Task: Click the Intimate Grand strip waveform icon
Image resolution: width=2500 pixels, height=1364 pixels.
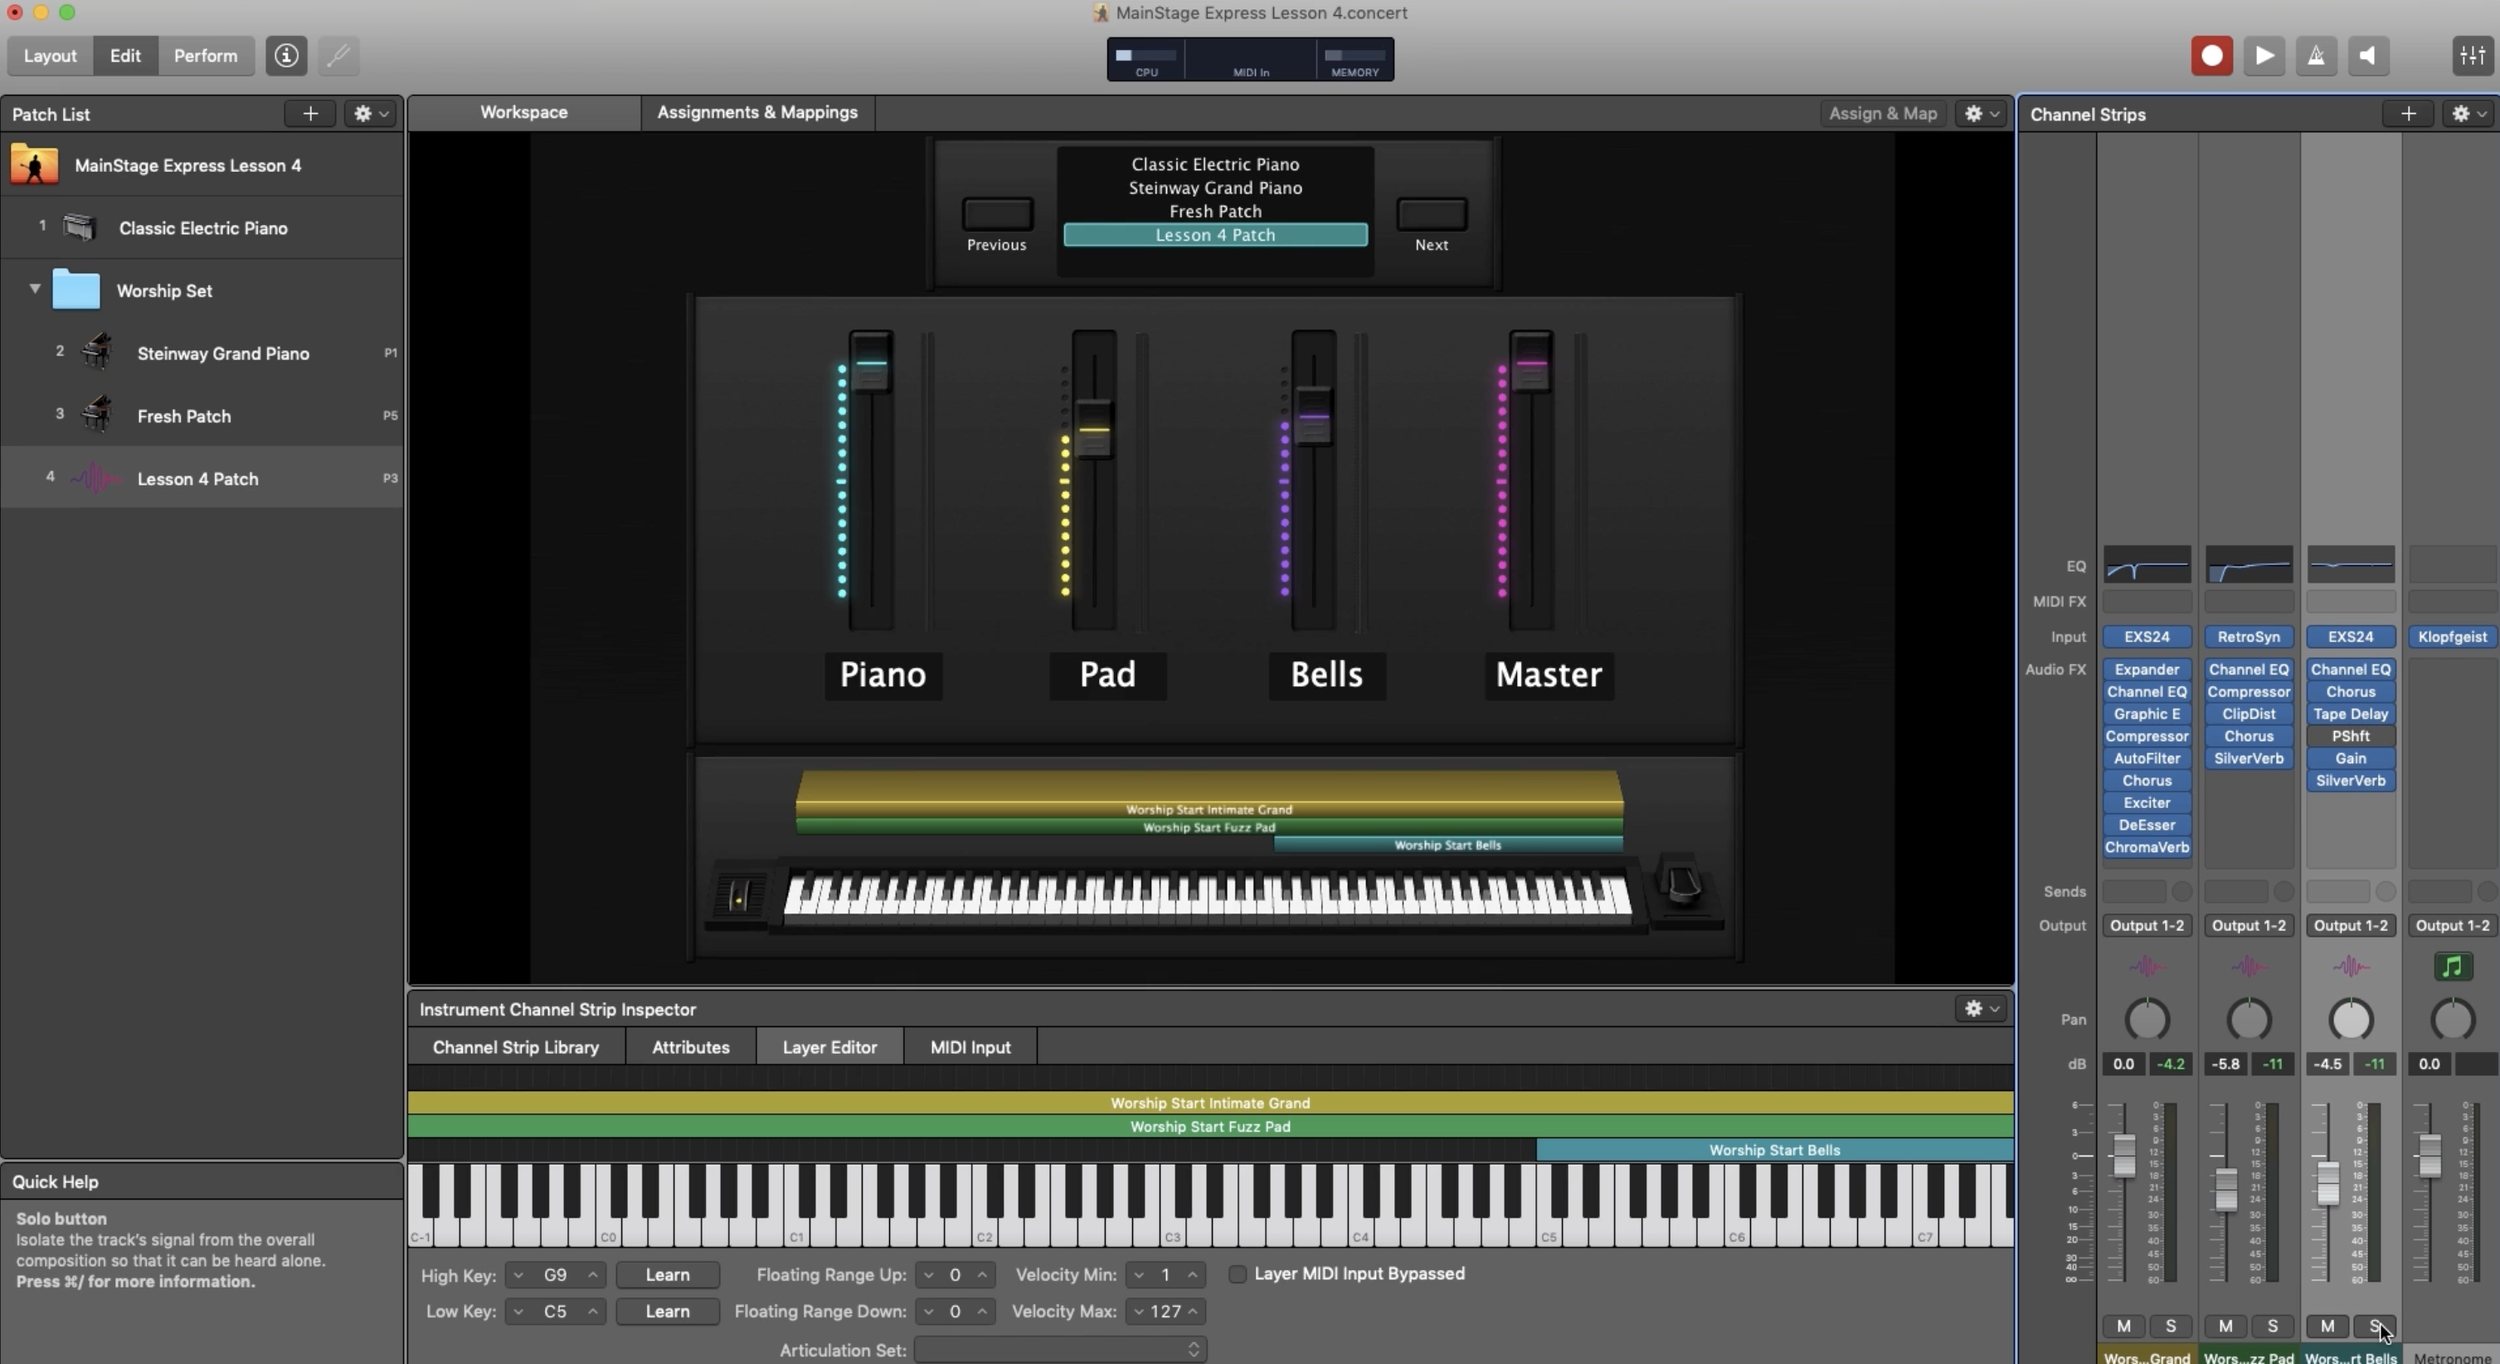Action: tap(2147, 966)
